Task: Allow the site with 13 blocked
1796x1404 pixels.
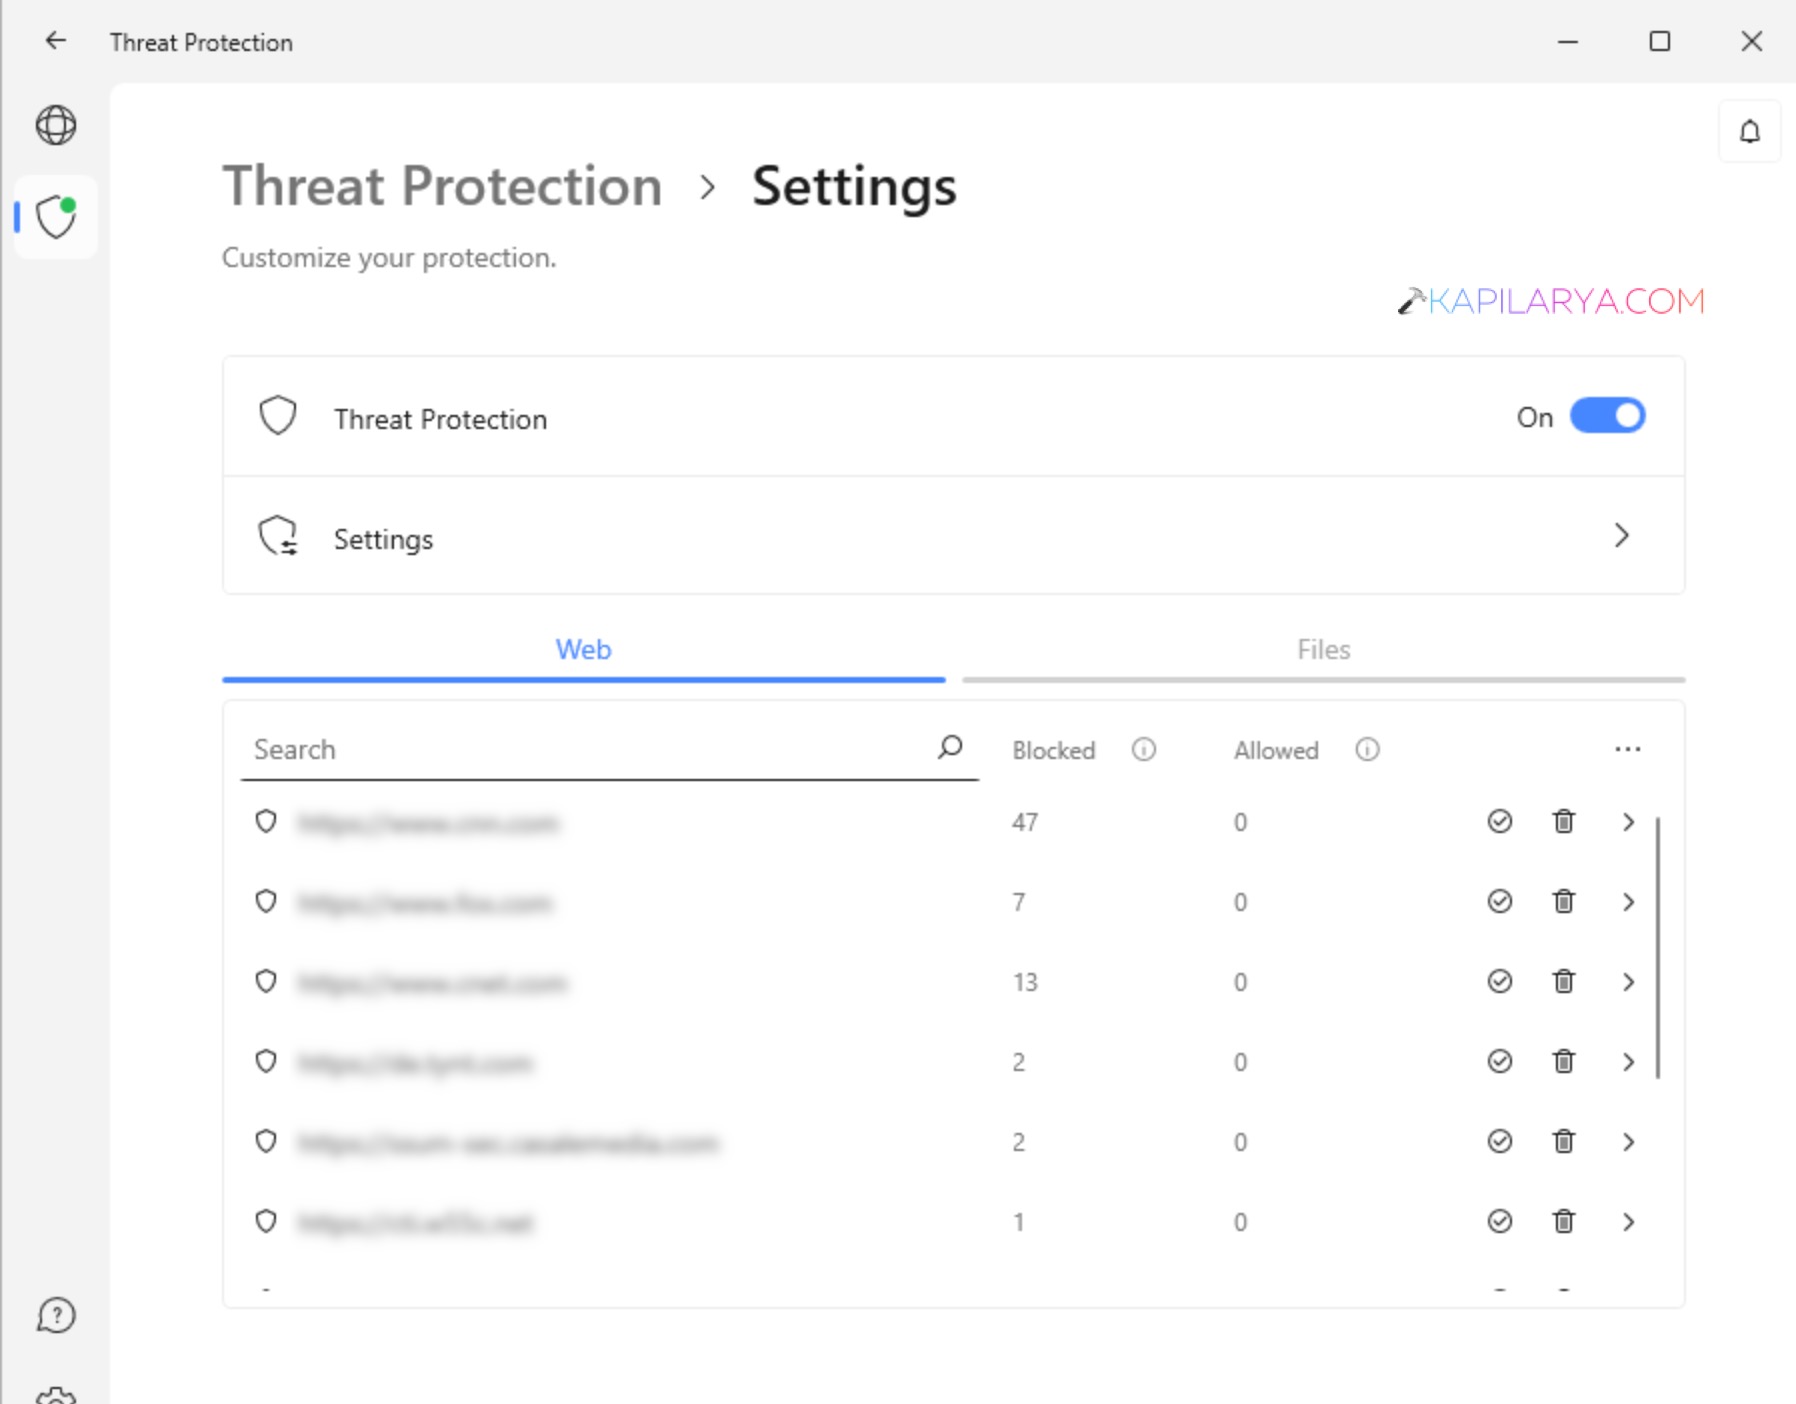Action: coord(1500,981)
